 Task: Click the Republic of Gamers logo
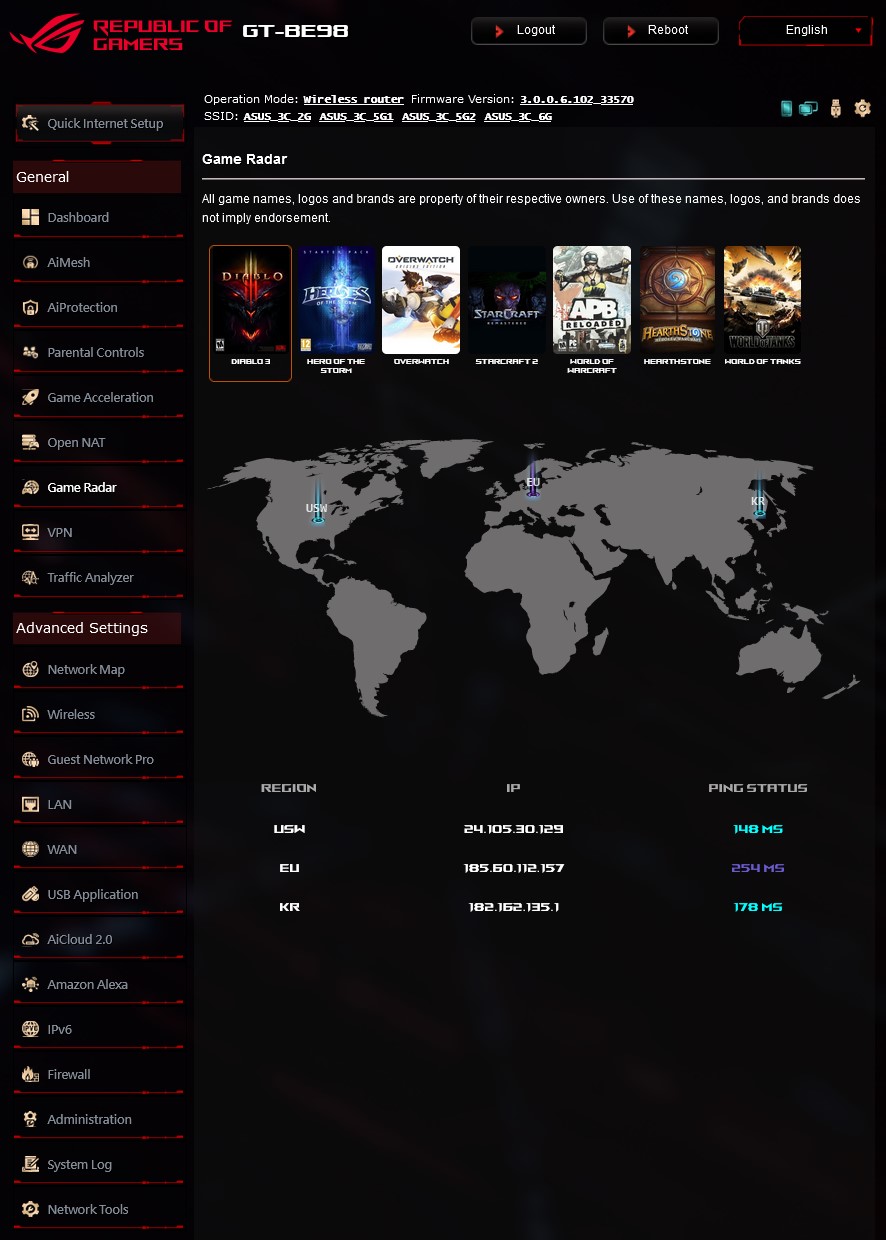(x=120, y=34)
